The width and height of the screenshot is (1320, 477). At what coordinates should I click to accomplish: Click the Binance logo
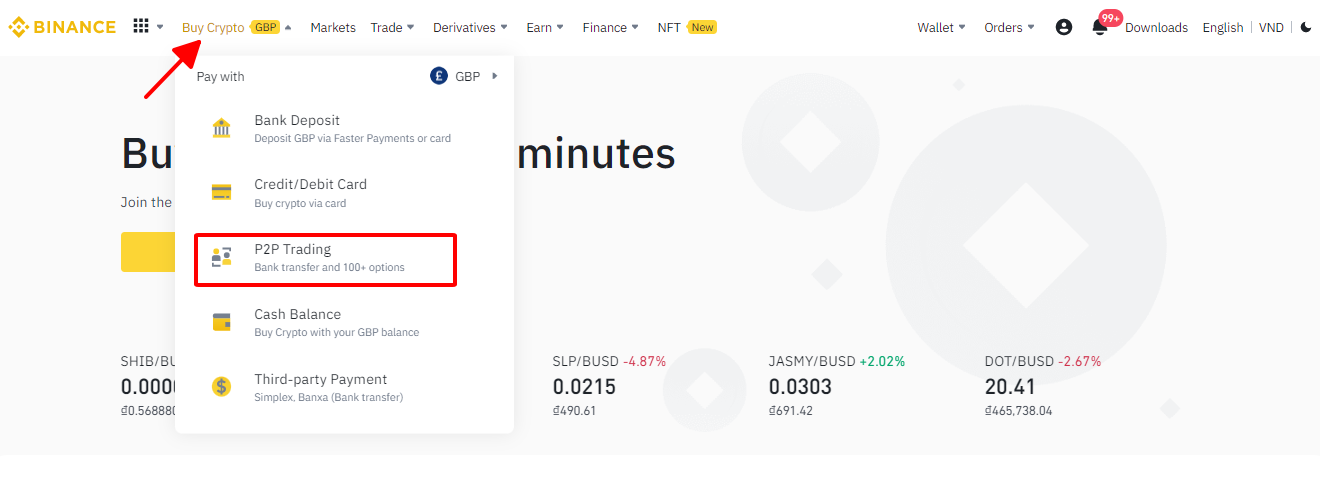click(x=62, y=27)
